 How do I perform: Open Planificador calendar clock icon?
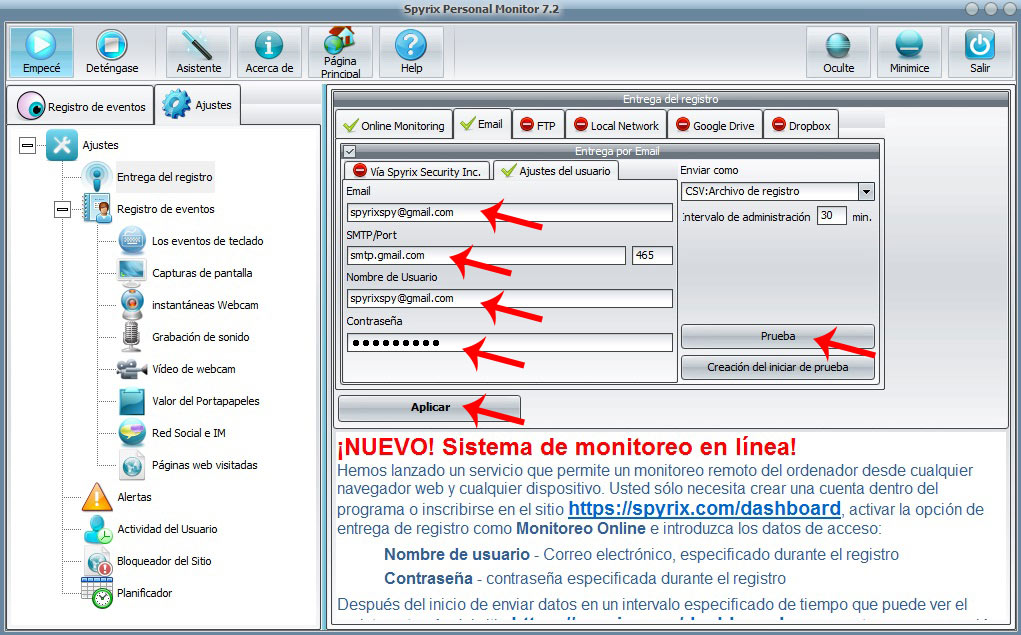97,593
